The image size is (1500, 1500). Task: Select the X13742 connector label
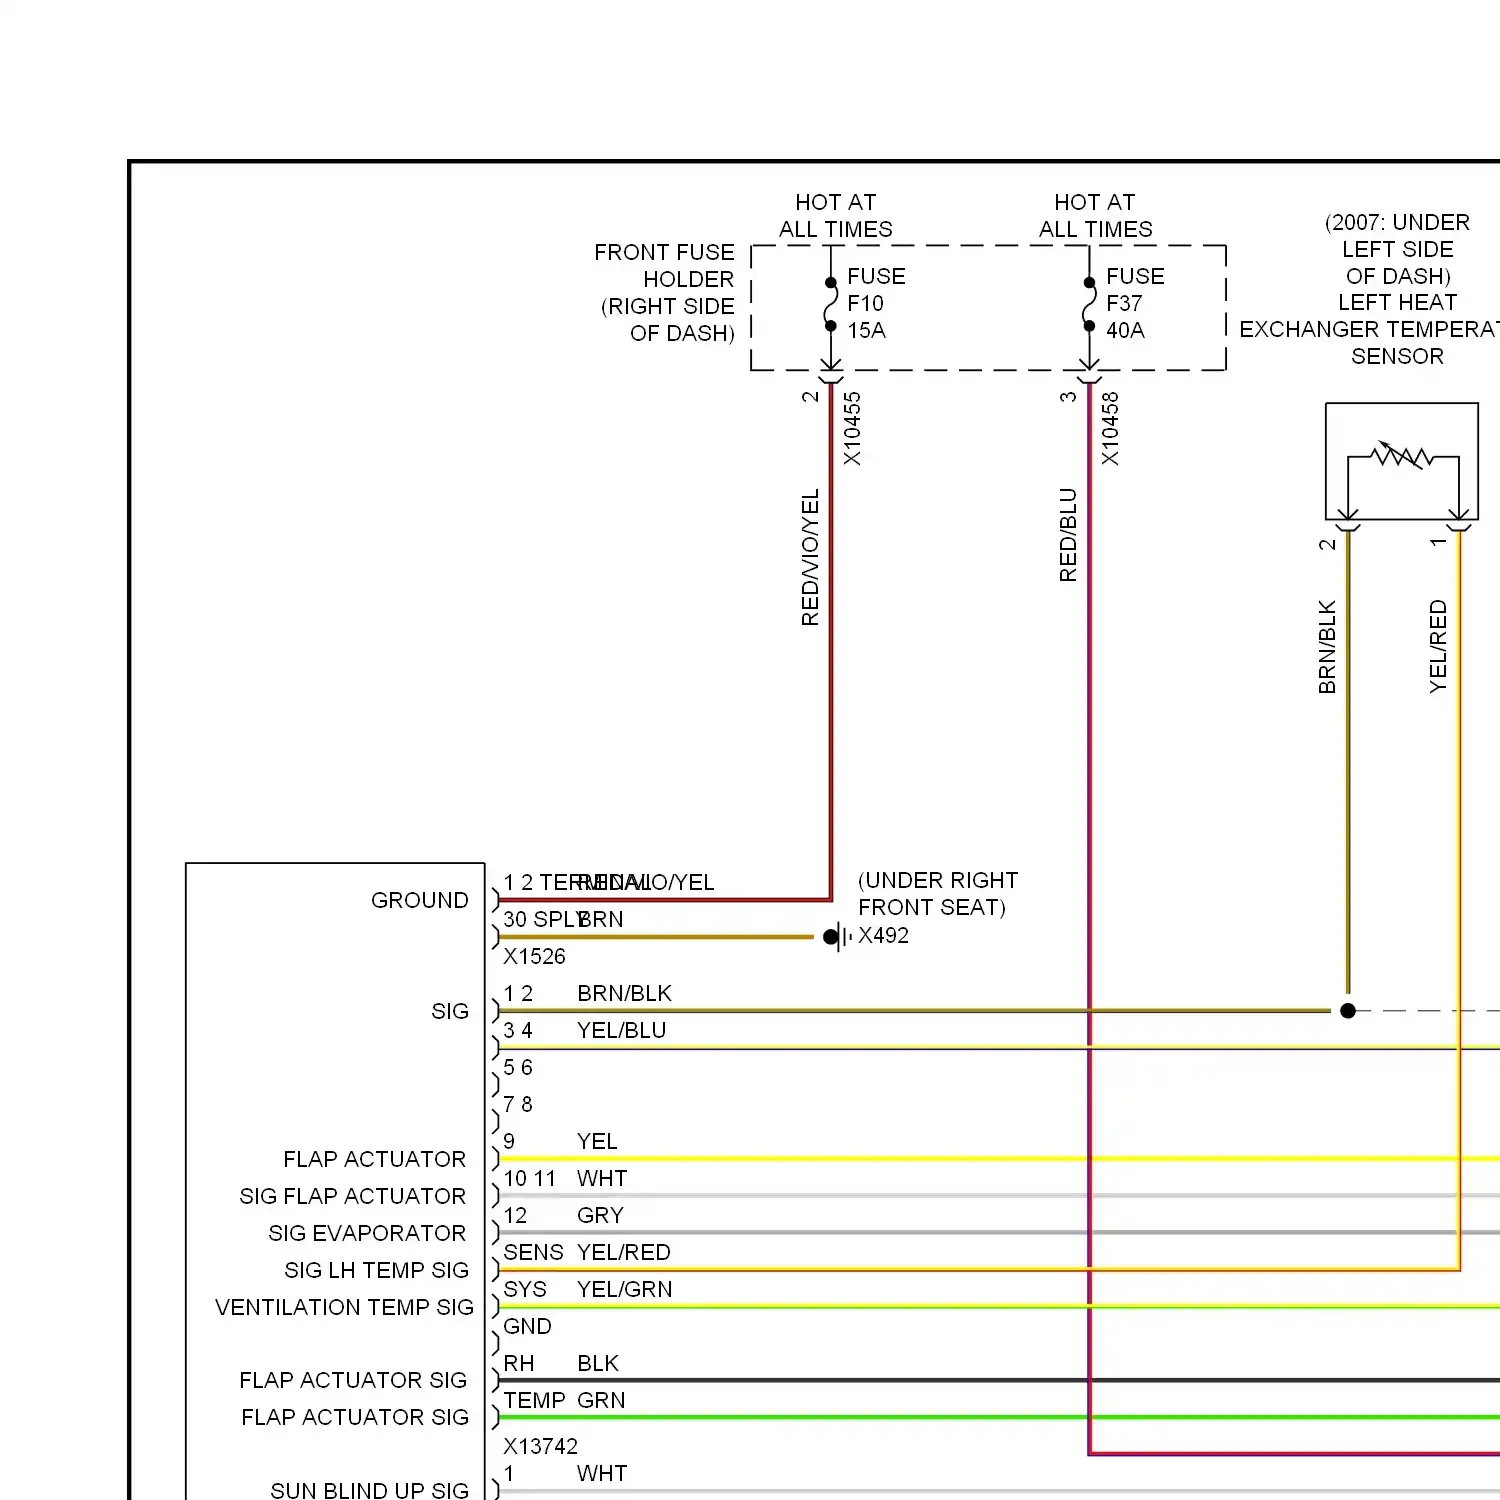click(540, 1447)
